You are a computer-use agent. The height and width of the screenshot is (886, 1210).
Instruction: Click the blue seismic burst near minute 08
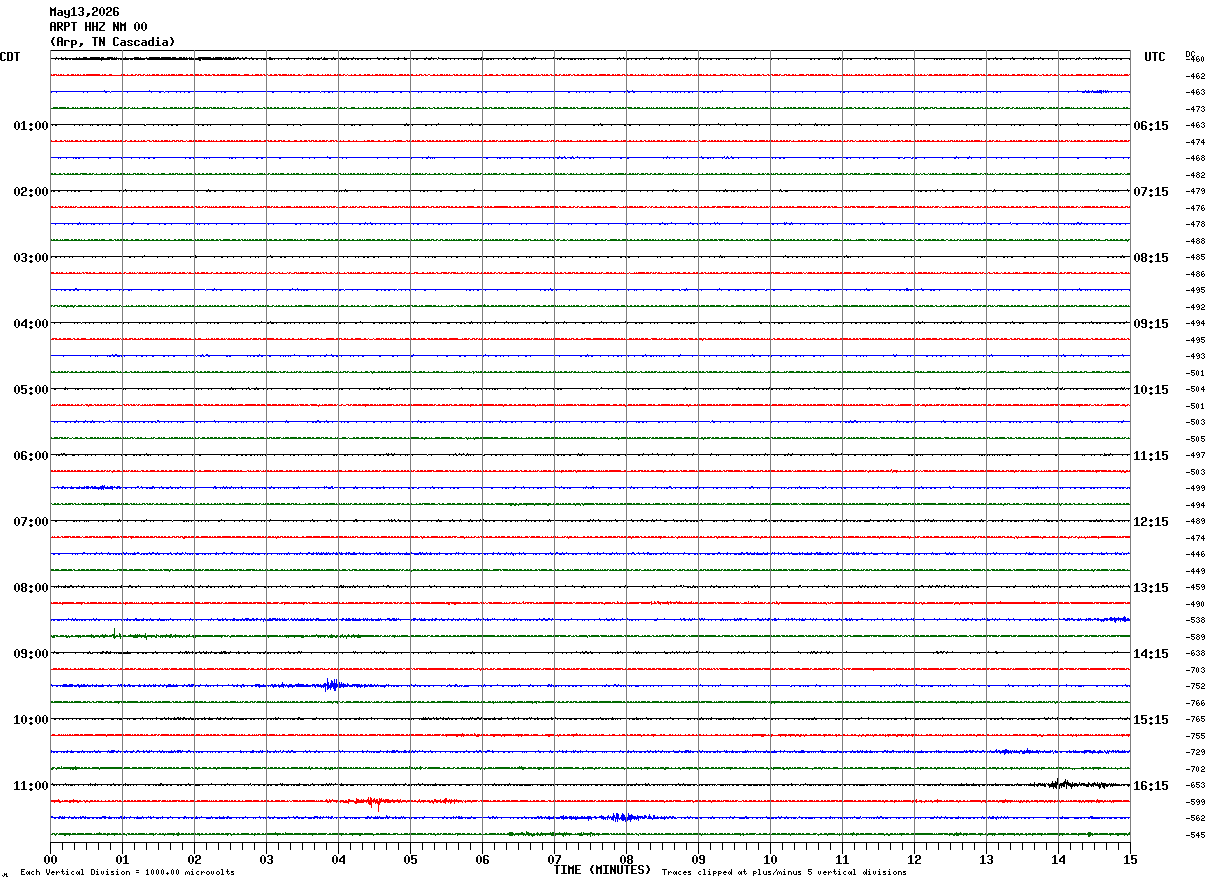[622, 817]
